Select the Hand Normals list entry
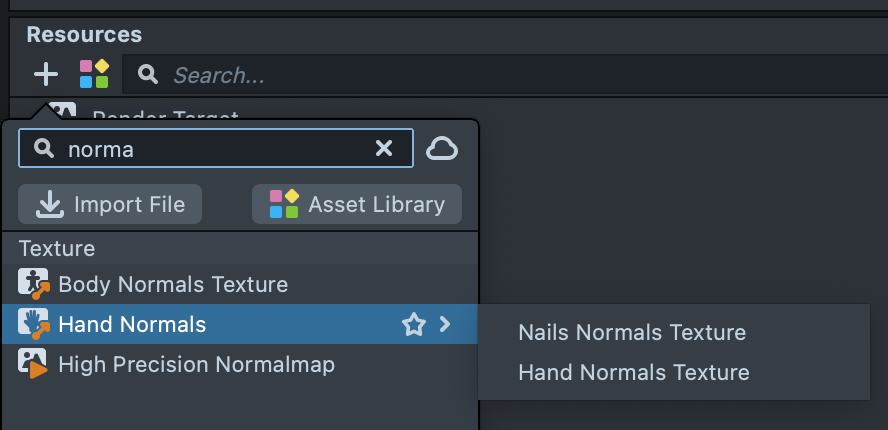 point(132,324)
